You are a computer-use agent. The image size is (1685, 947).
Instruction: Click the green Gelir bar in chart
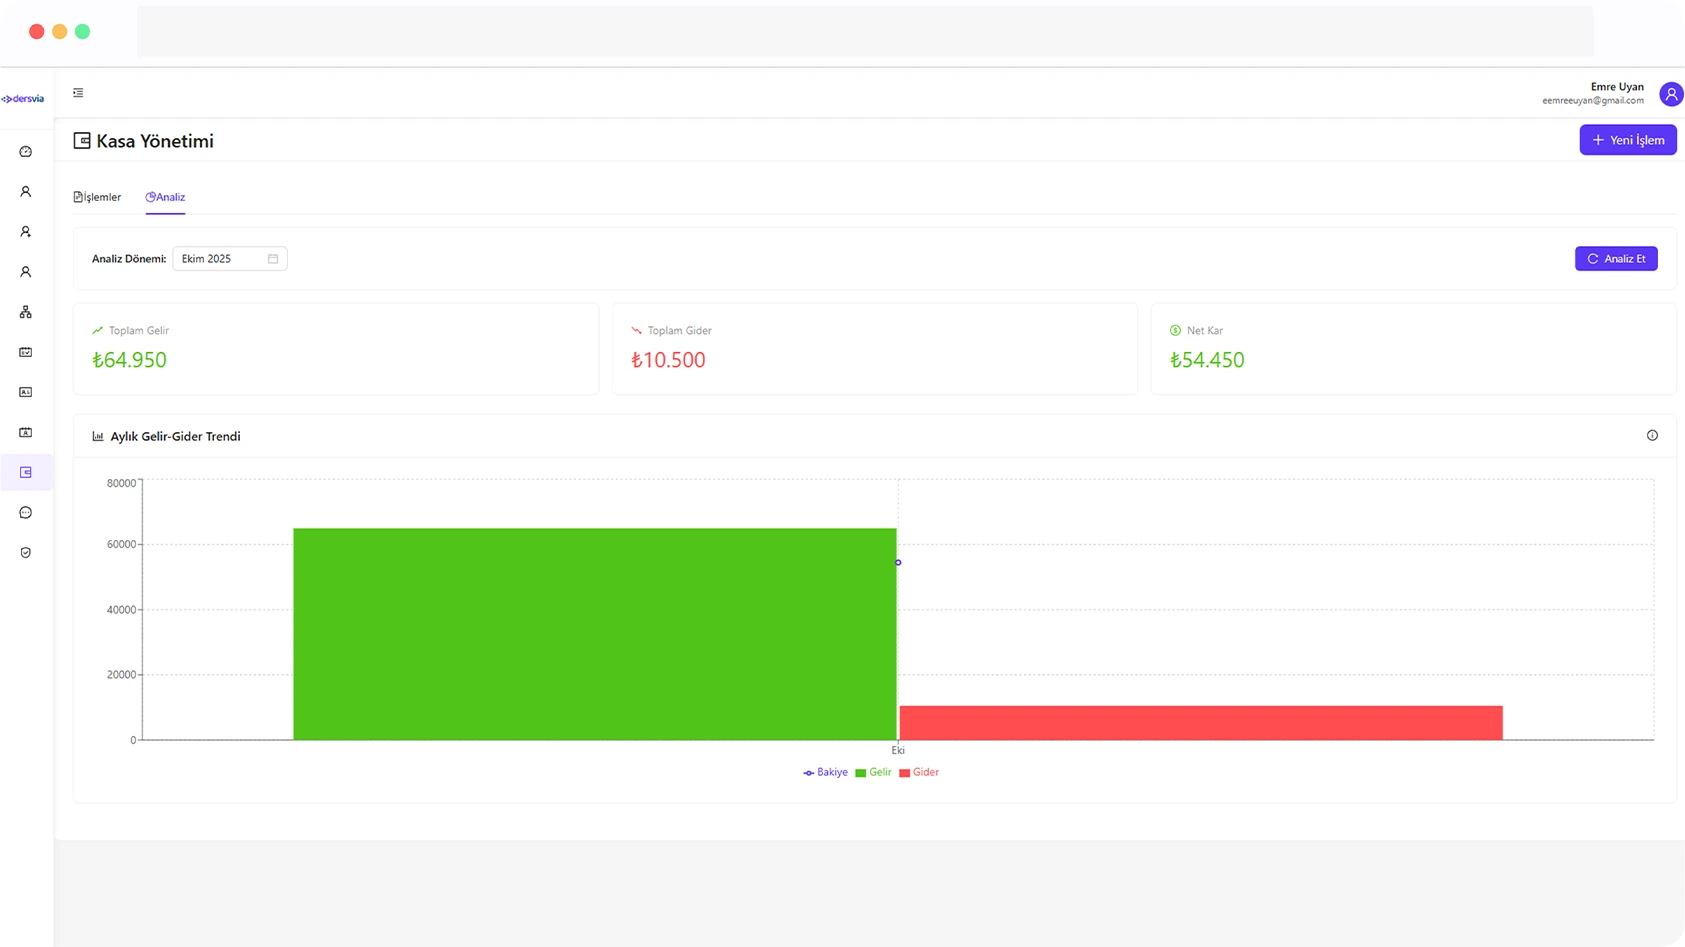[x=594, y=634]
